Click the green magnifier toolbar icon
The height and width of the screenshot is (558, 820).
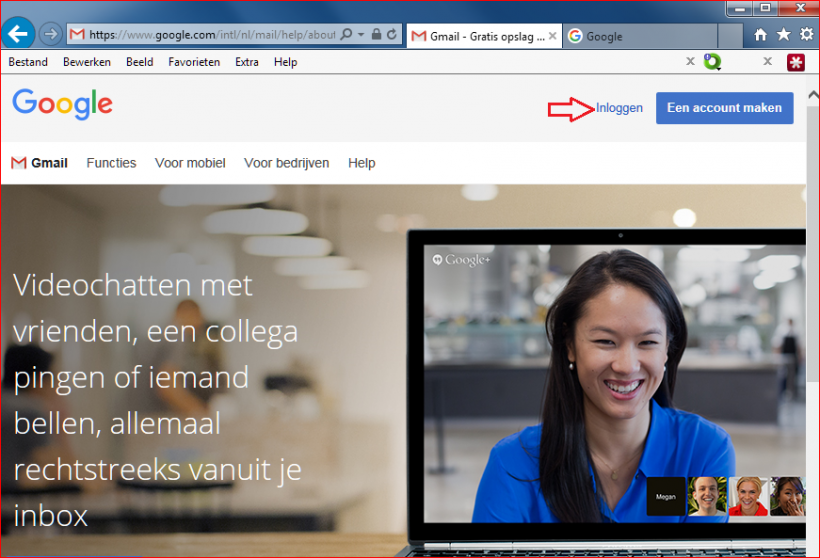712,62
